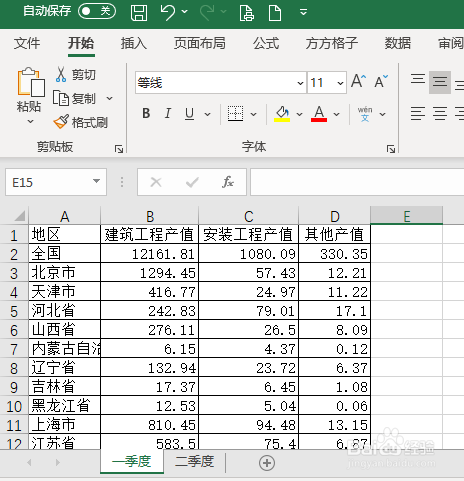Switch to the 插入 tab
This screenshot has width=464, height=481.
134,44
